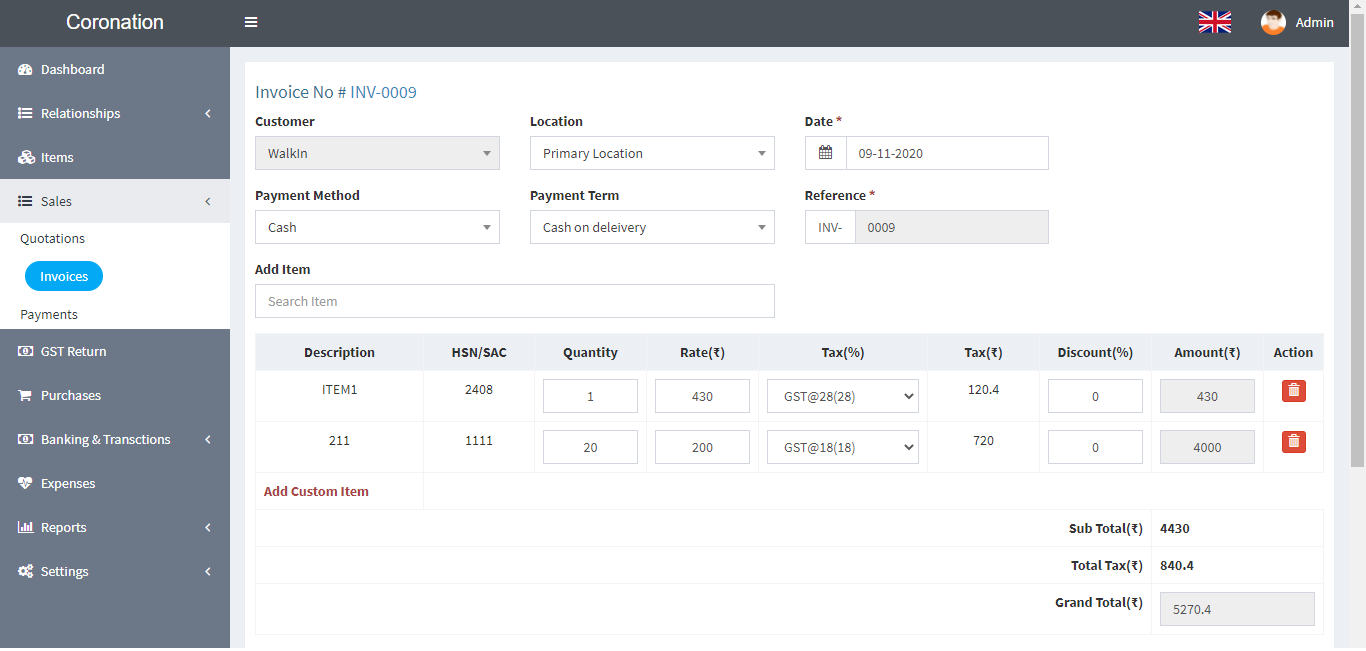Open Items in the sidebar
The height and width of the screenshot is (651, 1366).
(115, 157)
